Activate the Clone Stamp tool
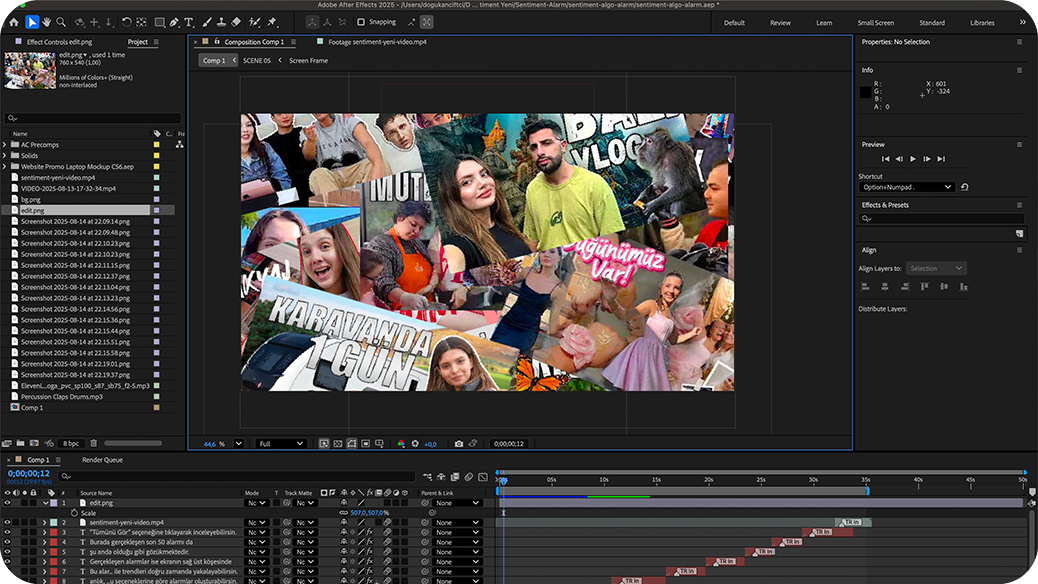1038x584 pixels. 220,22
